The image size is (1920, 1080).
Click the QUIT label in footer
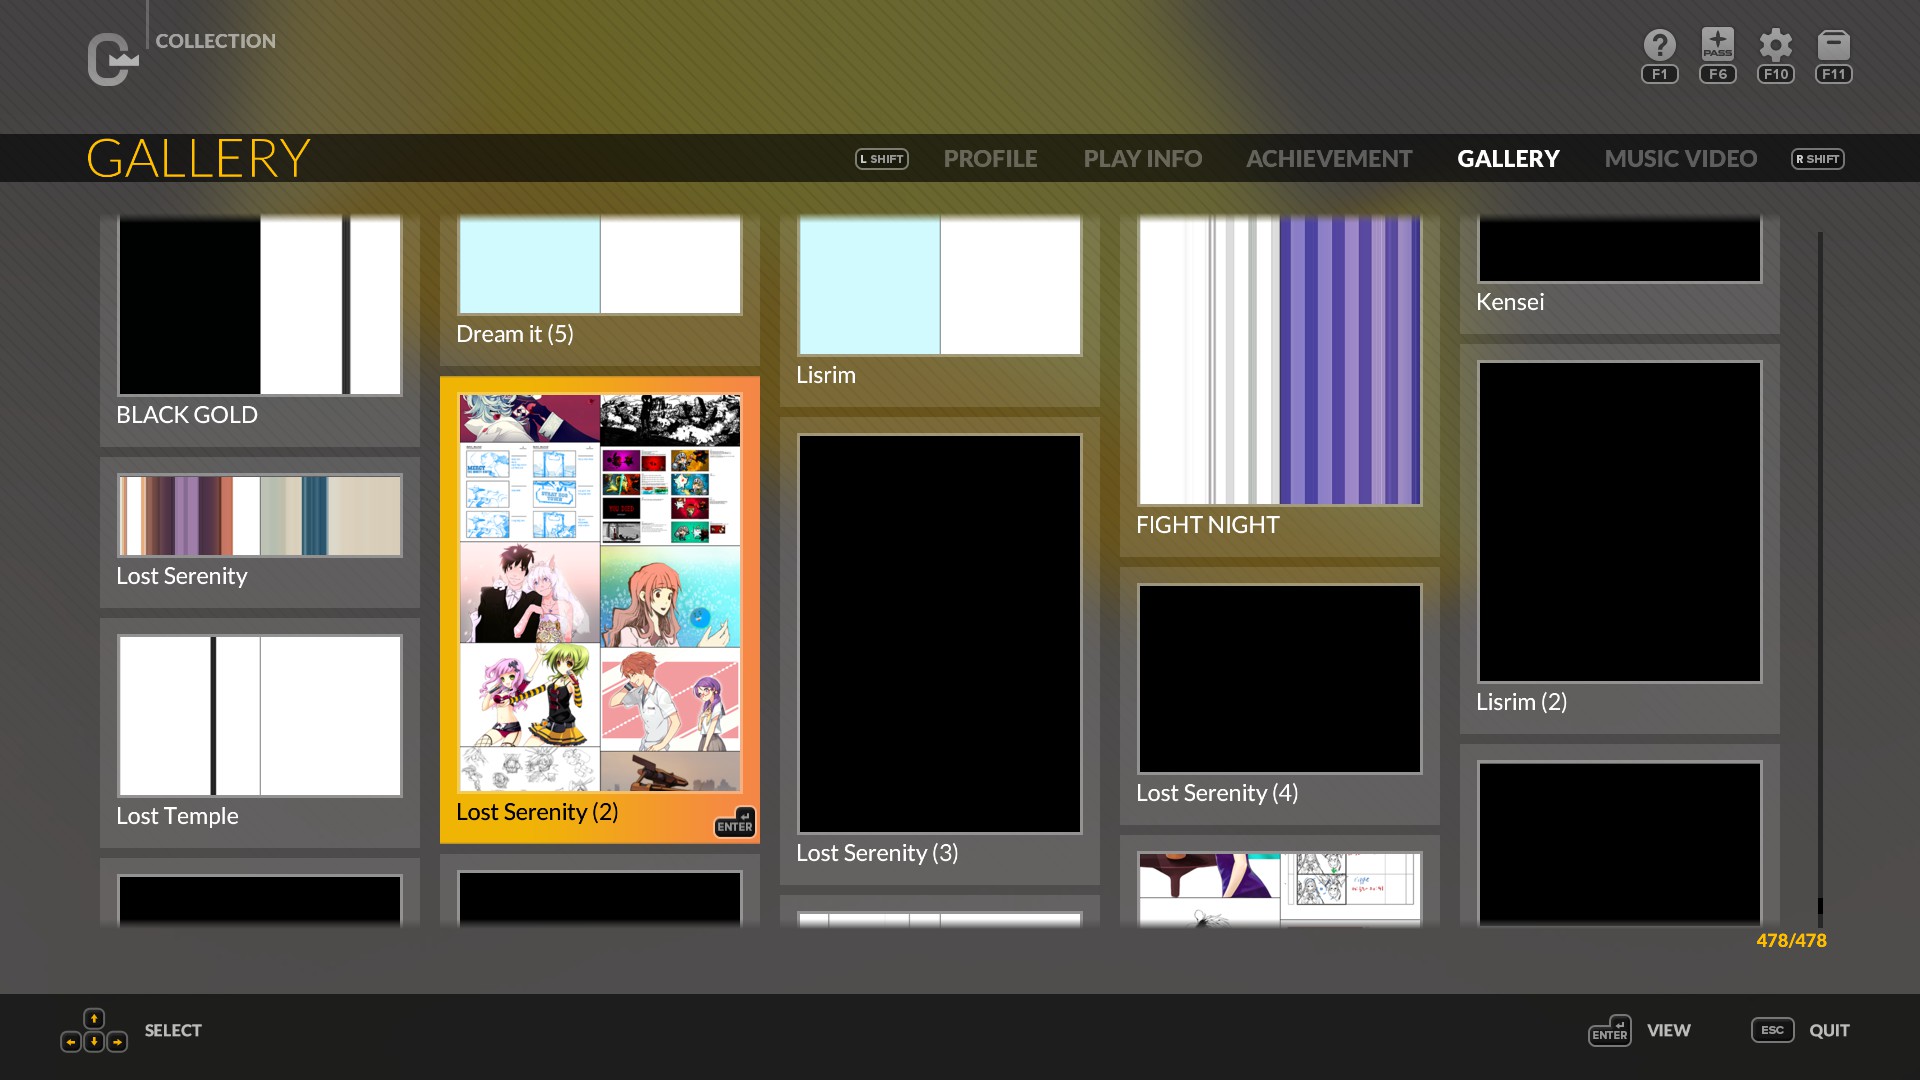click(x=1829, y=1030)
